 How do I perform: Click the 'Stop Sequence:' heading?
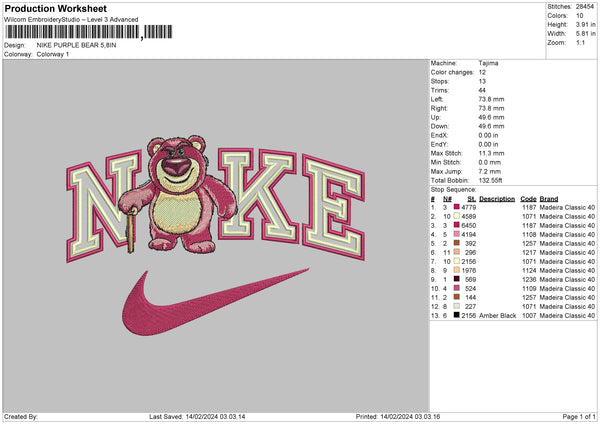click(x=453, y=190)
